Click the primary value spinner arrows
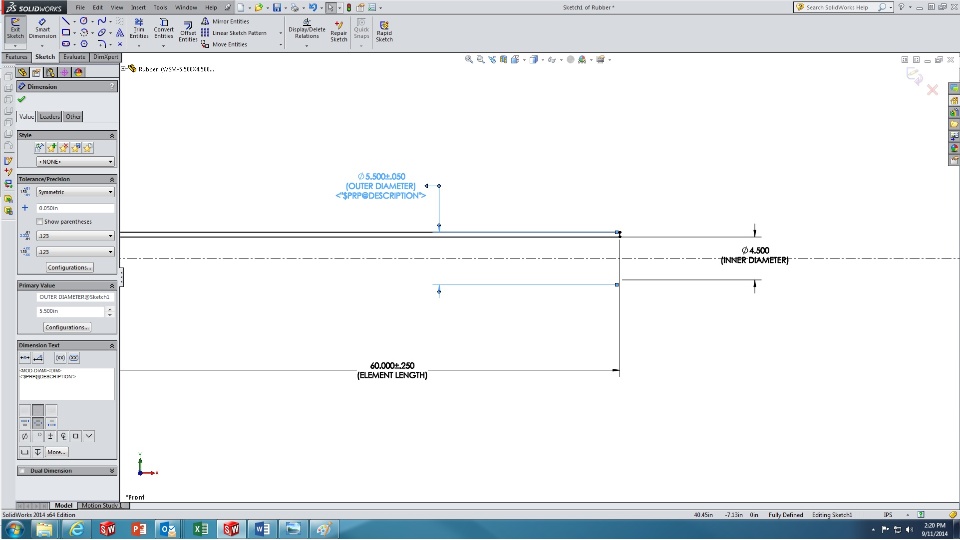This screenshot has height=540, width=960. tap(110, 311)
